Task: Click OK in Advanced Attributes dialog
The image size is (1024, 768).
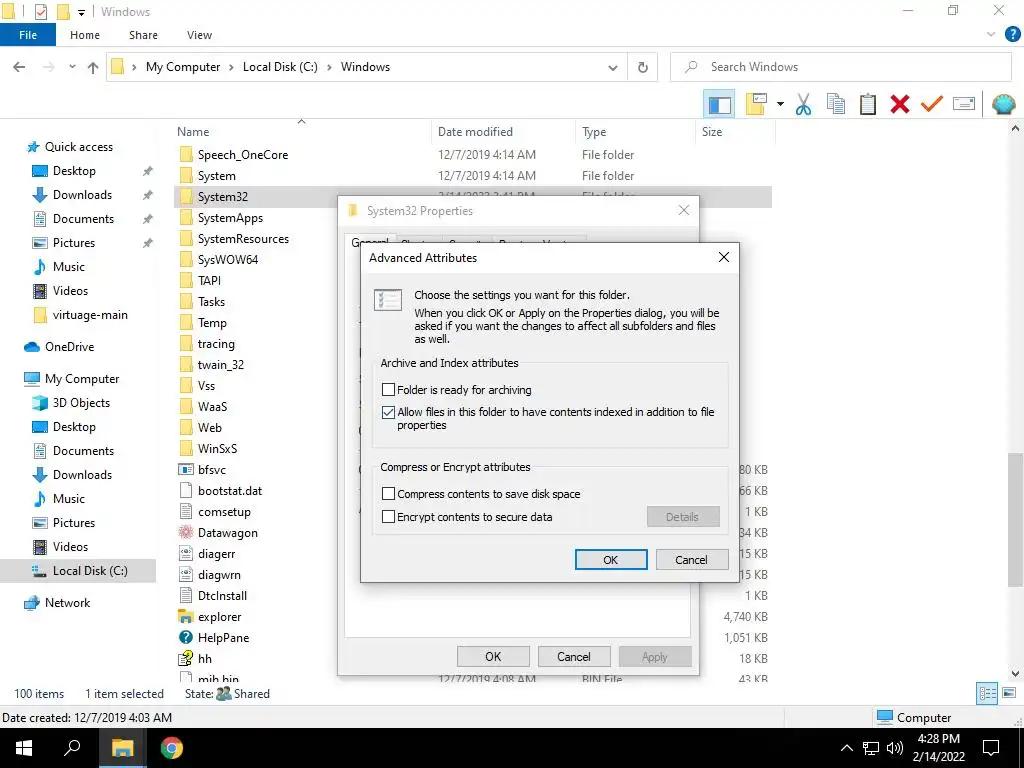Action: [x=611, y=560]
